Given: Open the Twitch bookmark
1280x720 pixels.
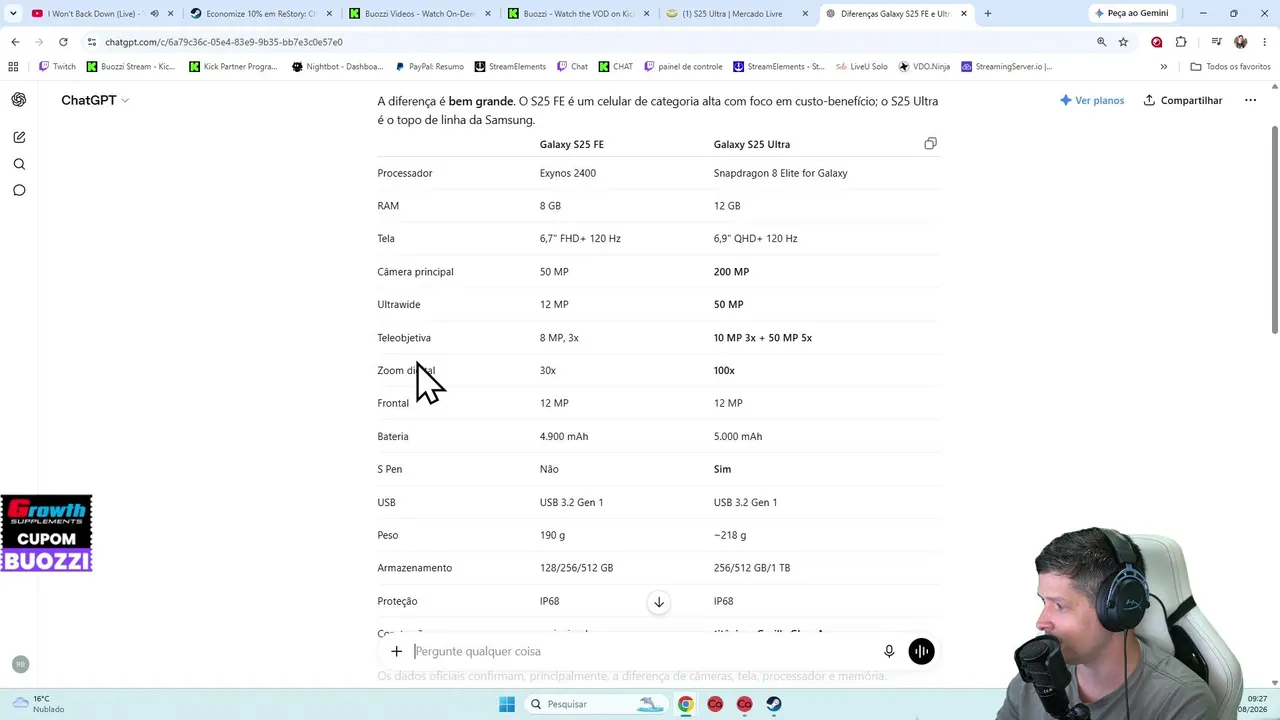Looking at the screenshot, I should pos(57,67).
